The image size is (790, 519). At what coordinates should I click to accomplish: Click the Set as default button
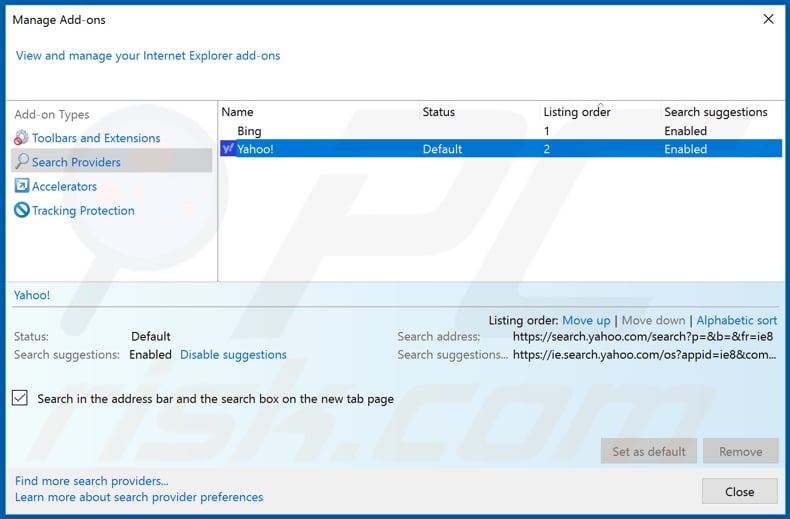coord(648,451)
